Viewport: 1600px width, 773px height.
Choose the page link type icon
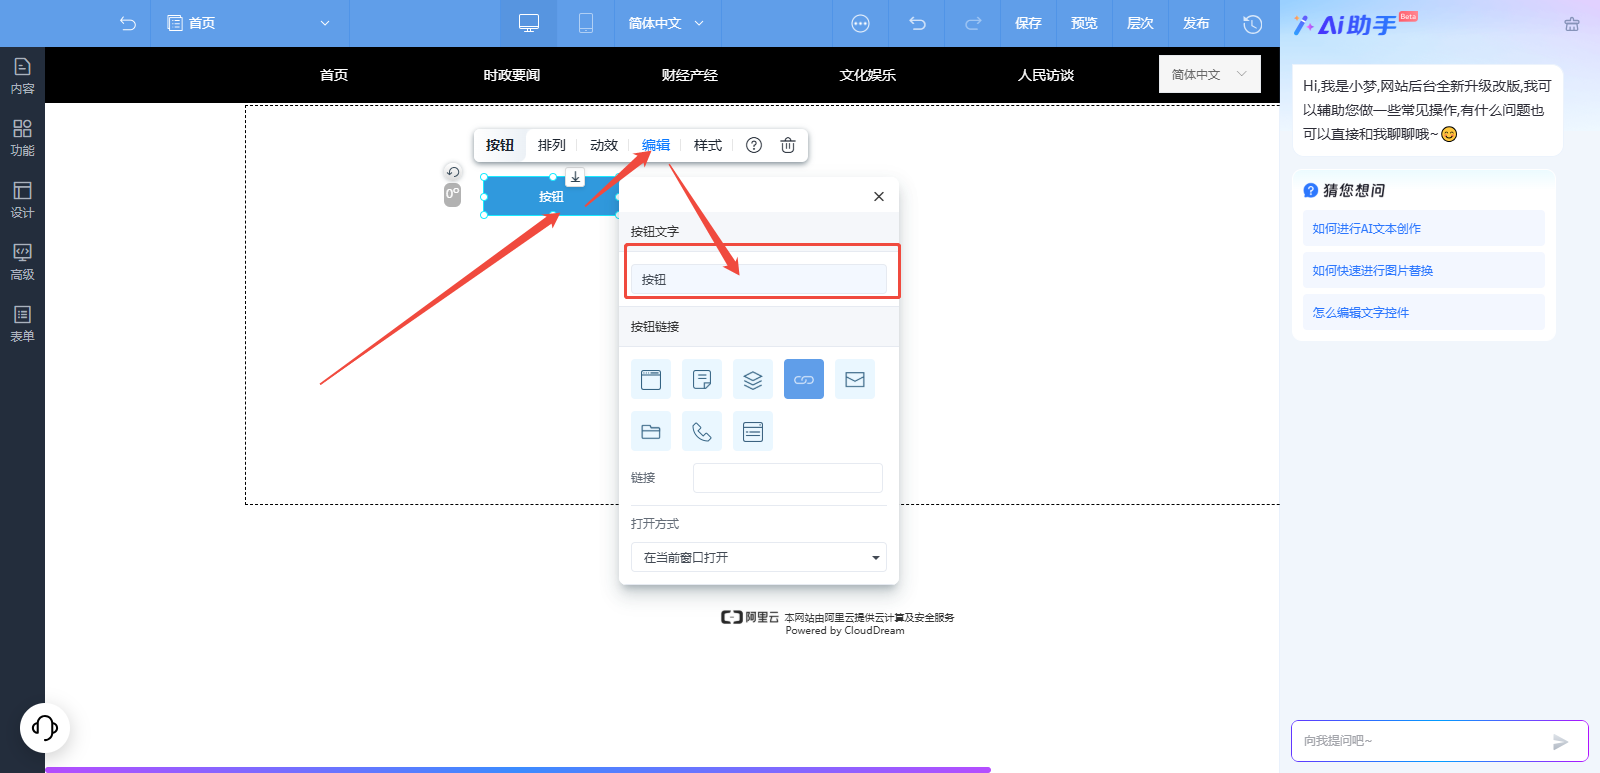(x=651, y=379)
